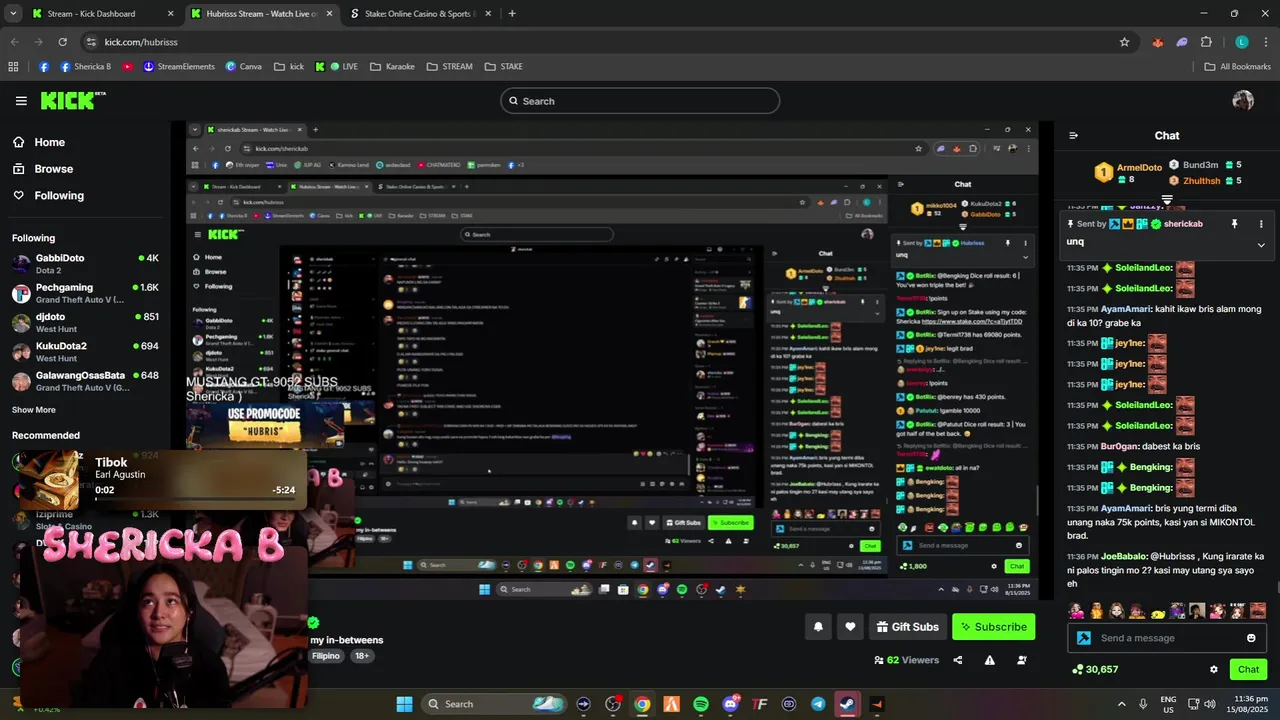Open the Chrome extensions puzzle icon
Image resolution: width=1280 pixels, height=720 pixels.
point(1206,42)
